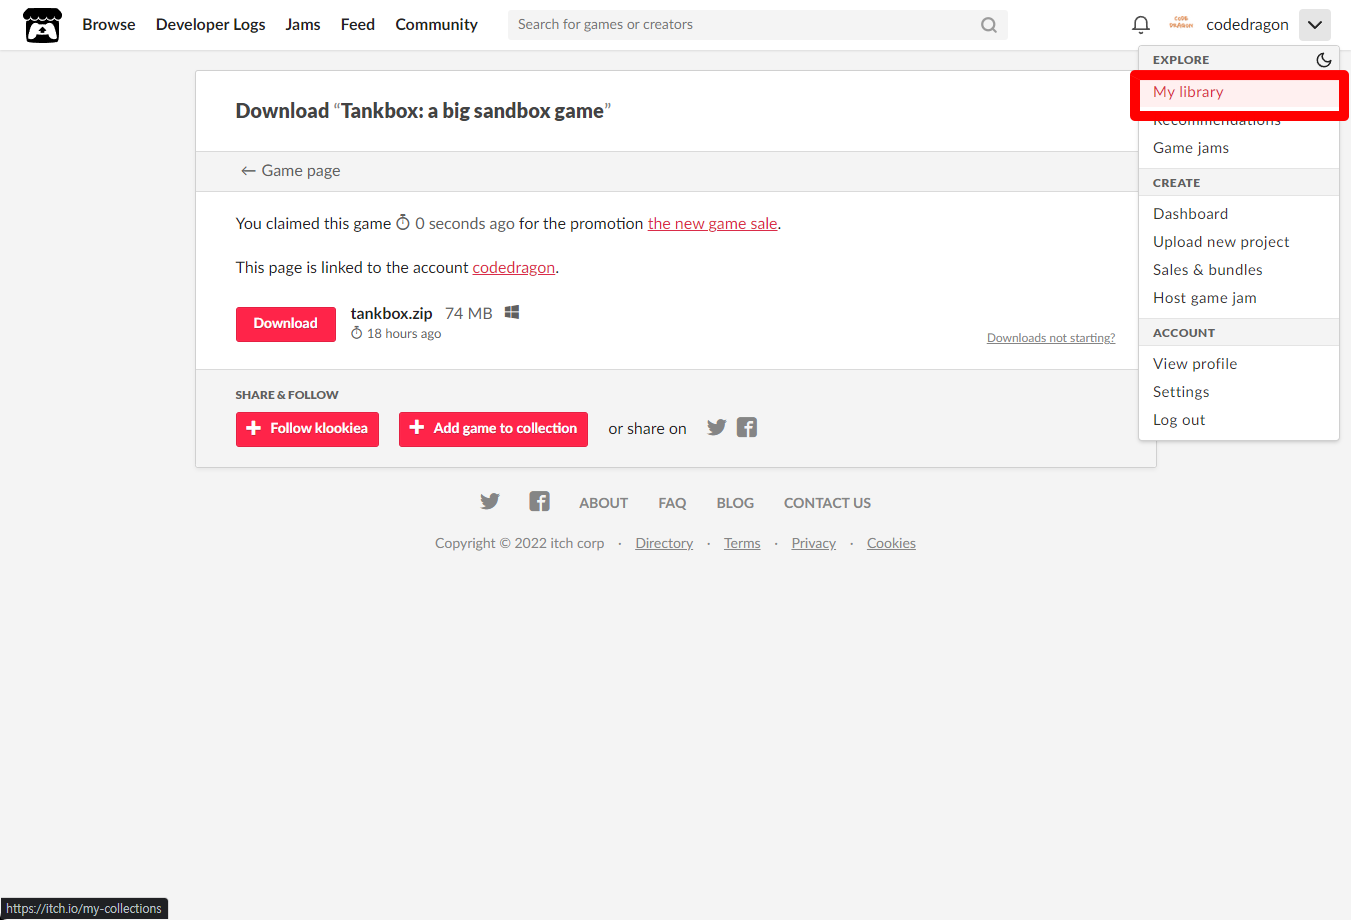Open the ABOUT footer link
This screenshot has height=920, width=1351.
[x=604, y=503]
